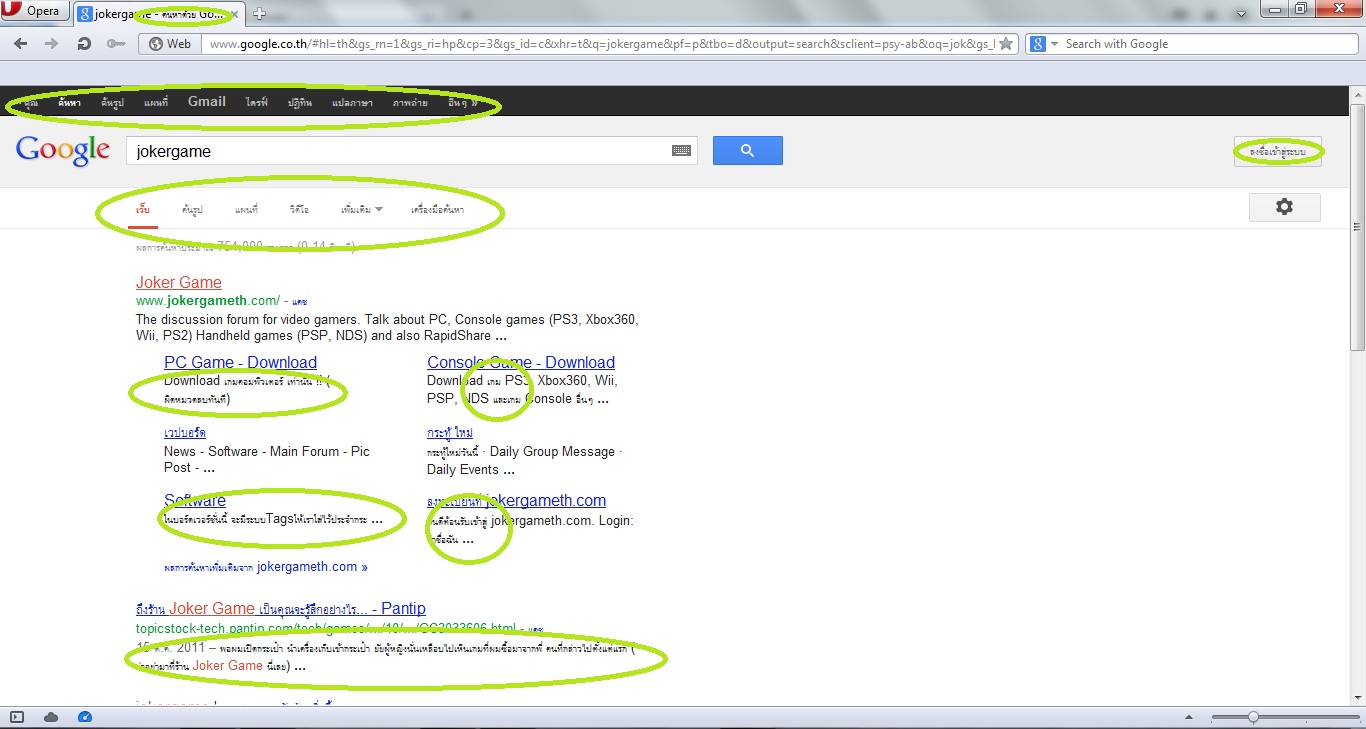Image resolution: width=1366 pixels, height=729 pixels.
Task: Open the on-screen keyboard icon
Action: click(681, 151)
